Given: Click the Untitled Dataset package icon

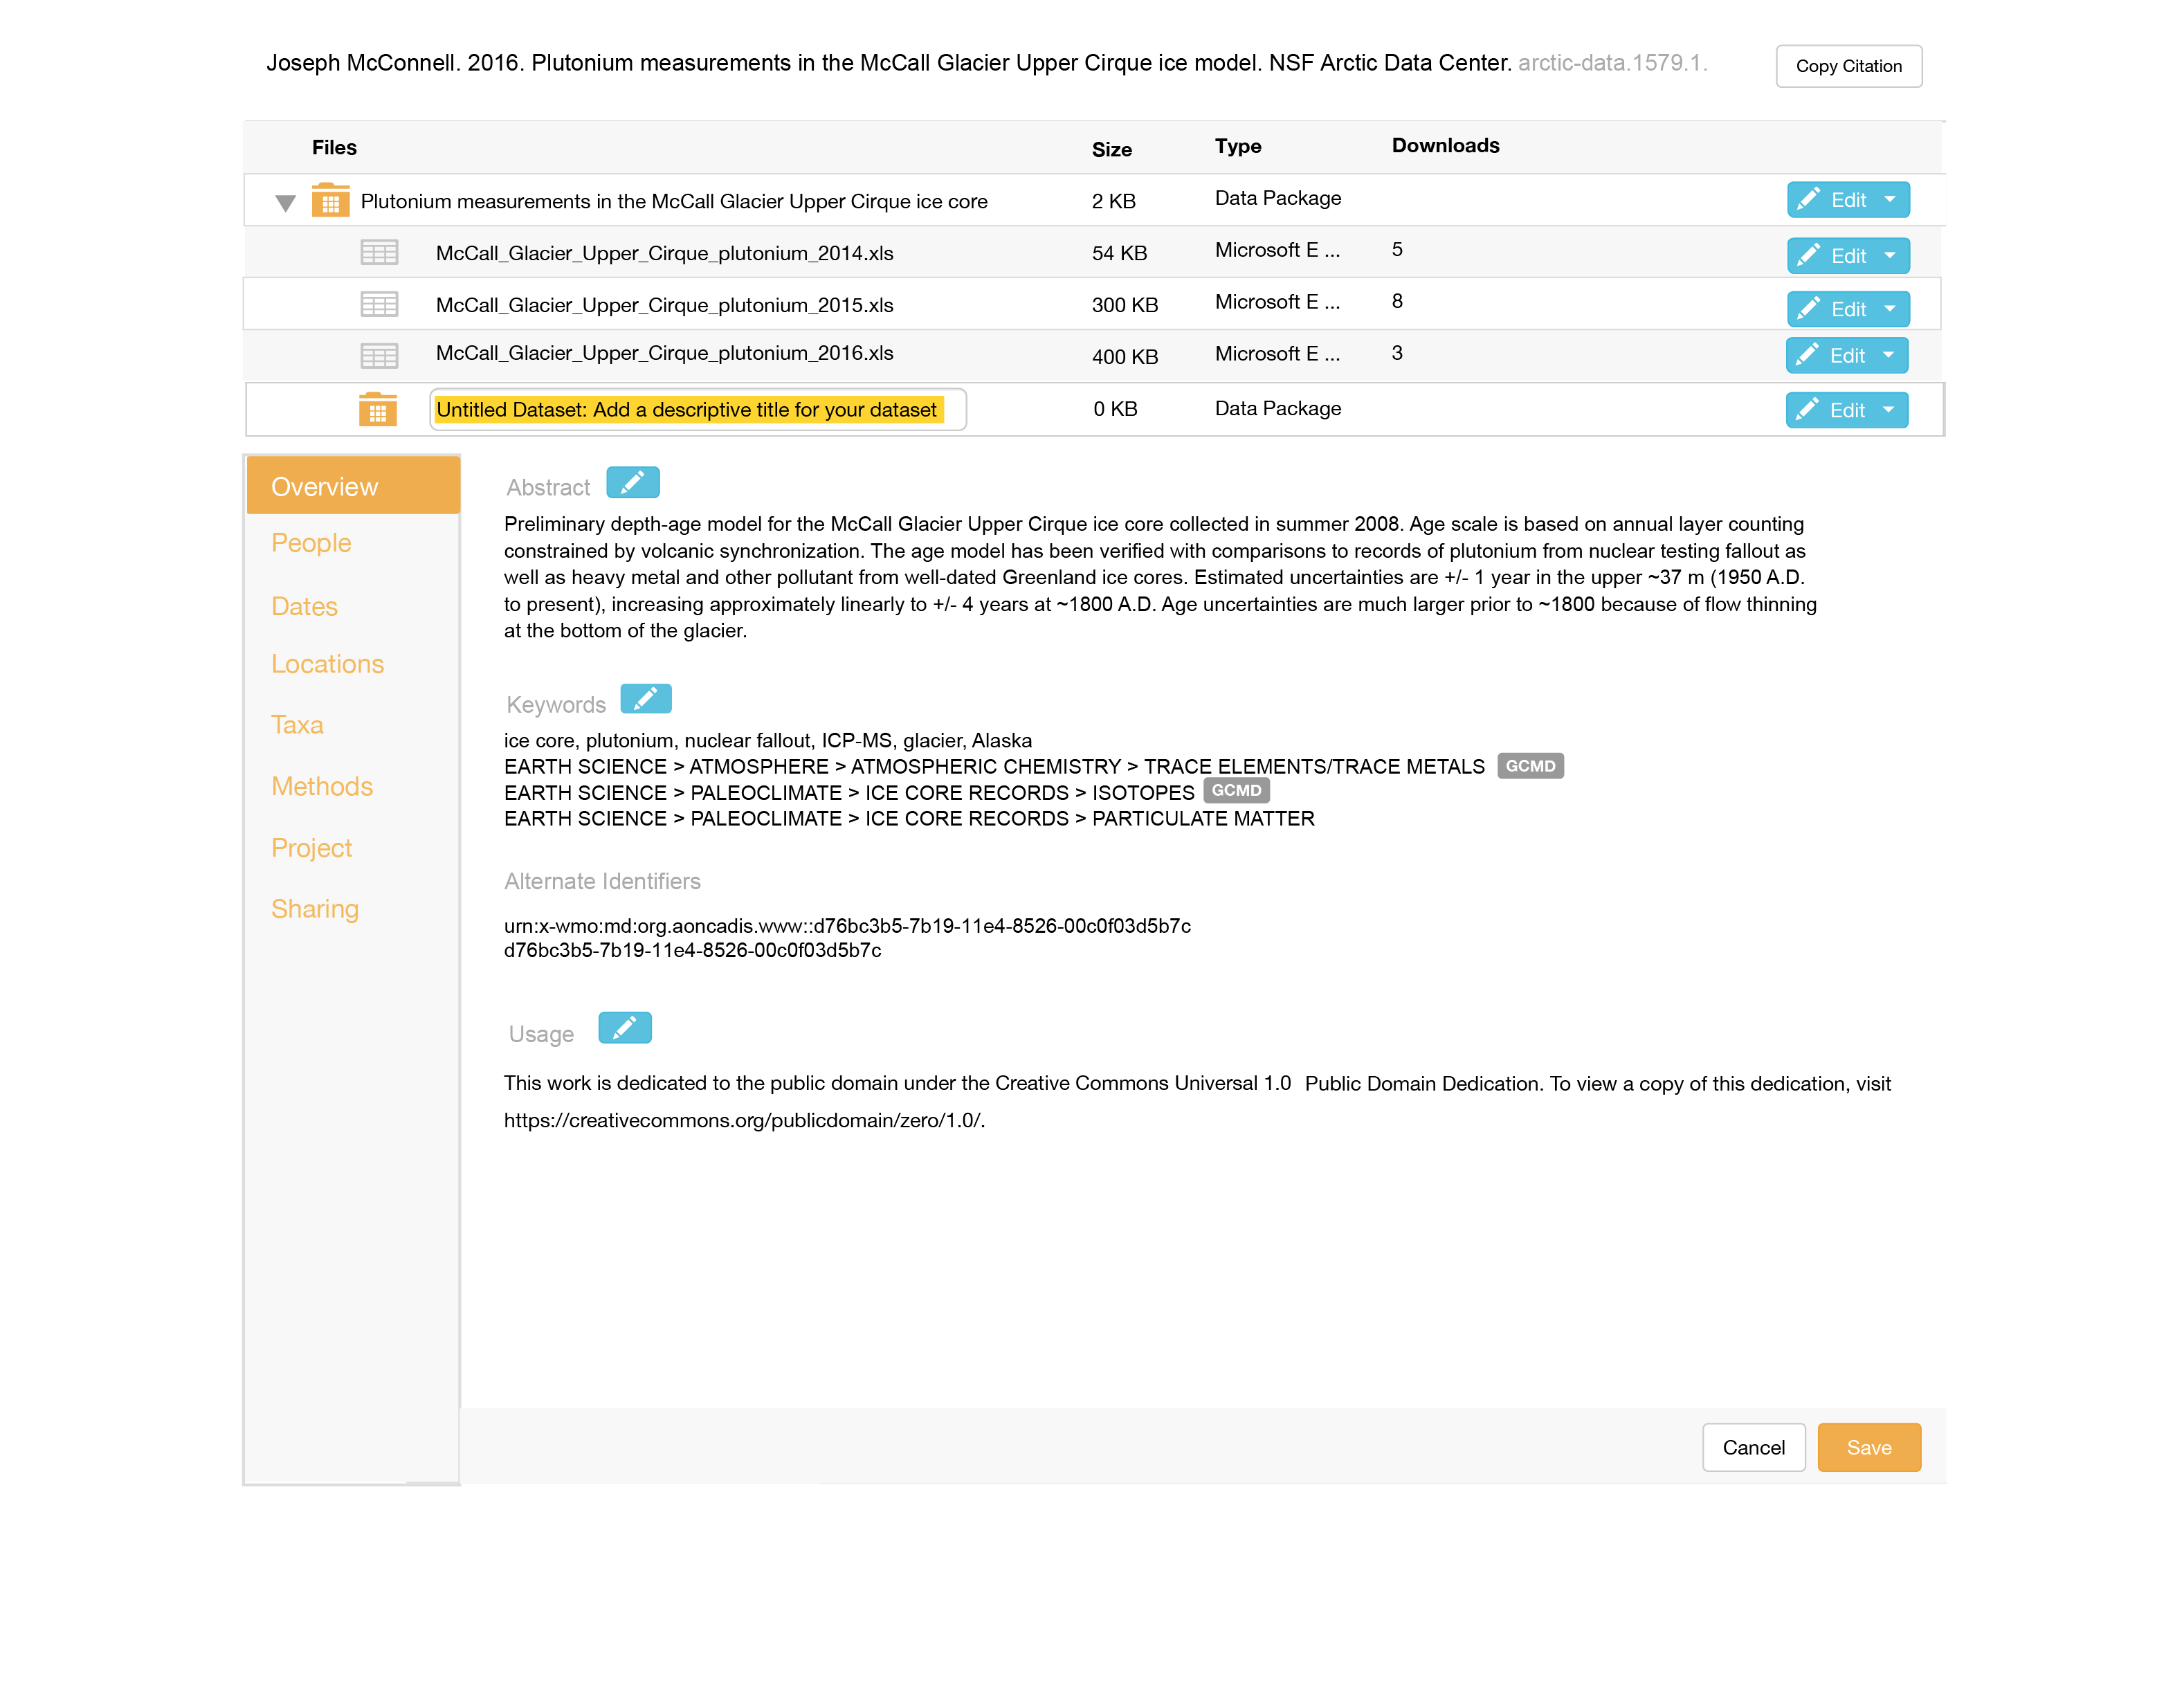Looking at the screenshot, I should click(x=377, y=410).
